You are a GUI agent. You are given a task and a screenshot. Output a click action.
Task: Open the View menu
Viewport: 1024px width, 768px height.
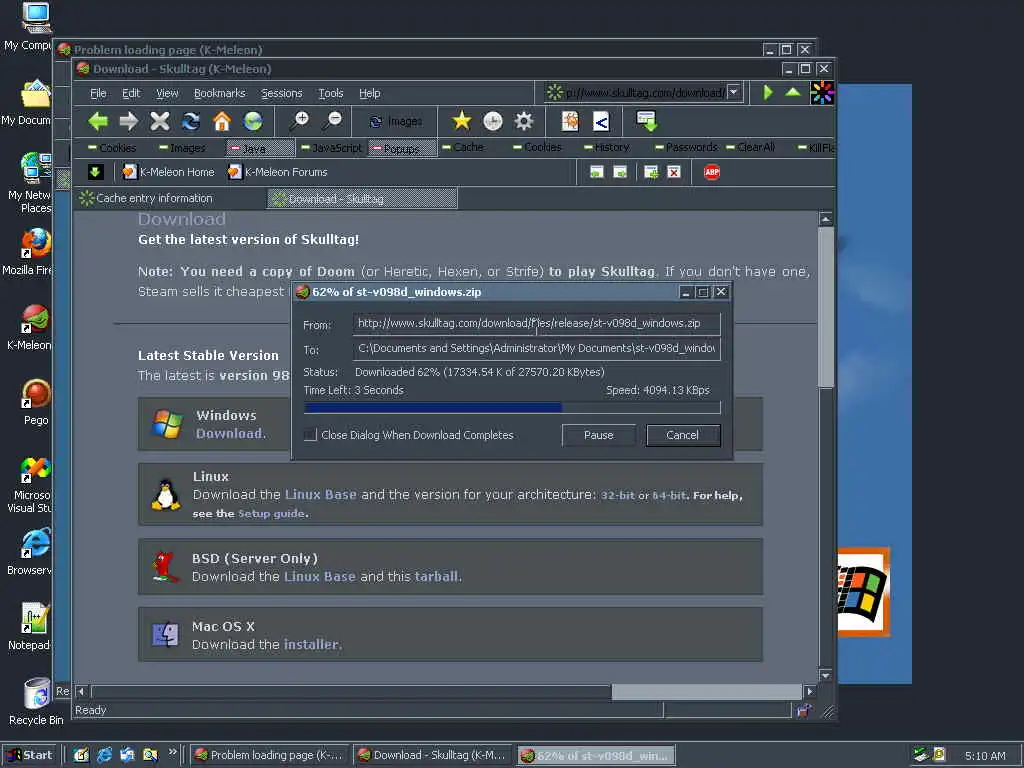167,93
